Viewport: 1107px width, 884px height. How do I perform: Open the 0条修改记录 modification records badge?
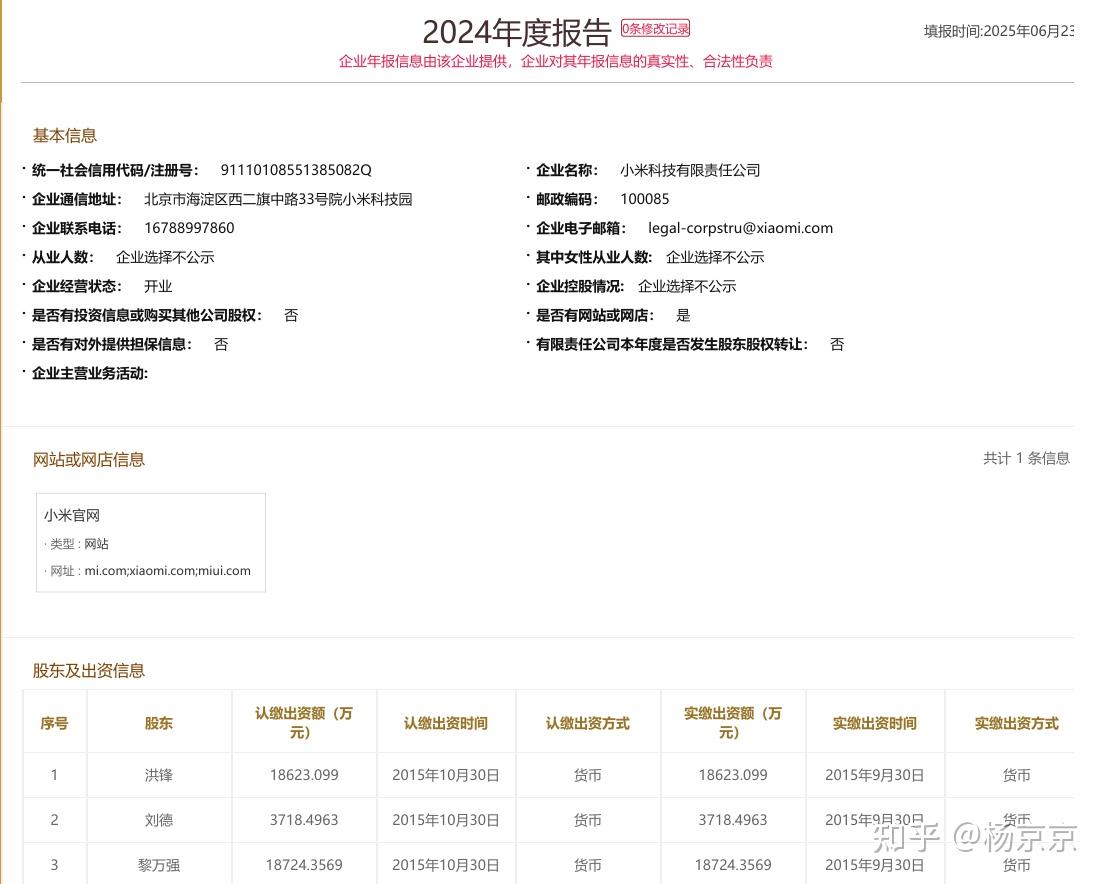click(655, 28)
